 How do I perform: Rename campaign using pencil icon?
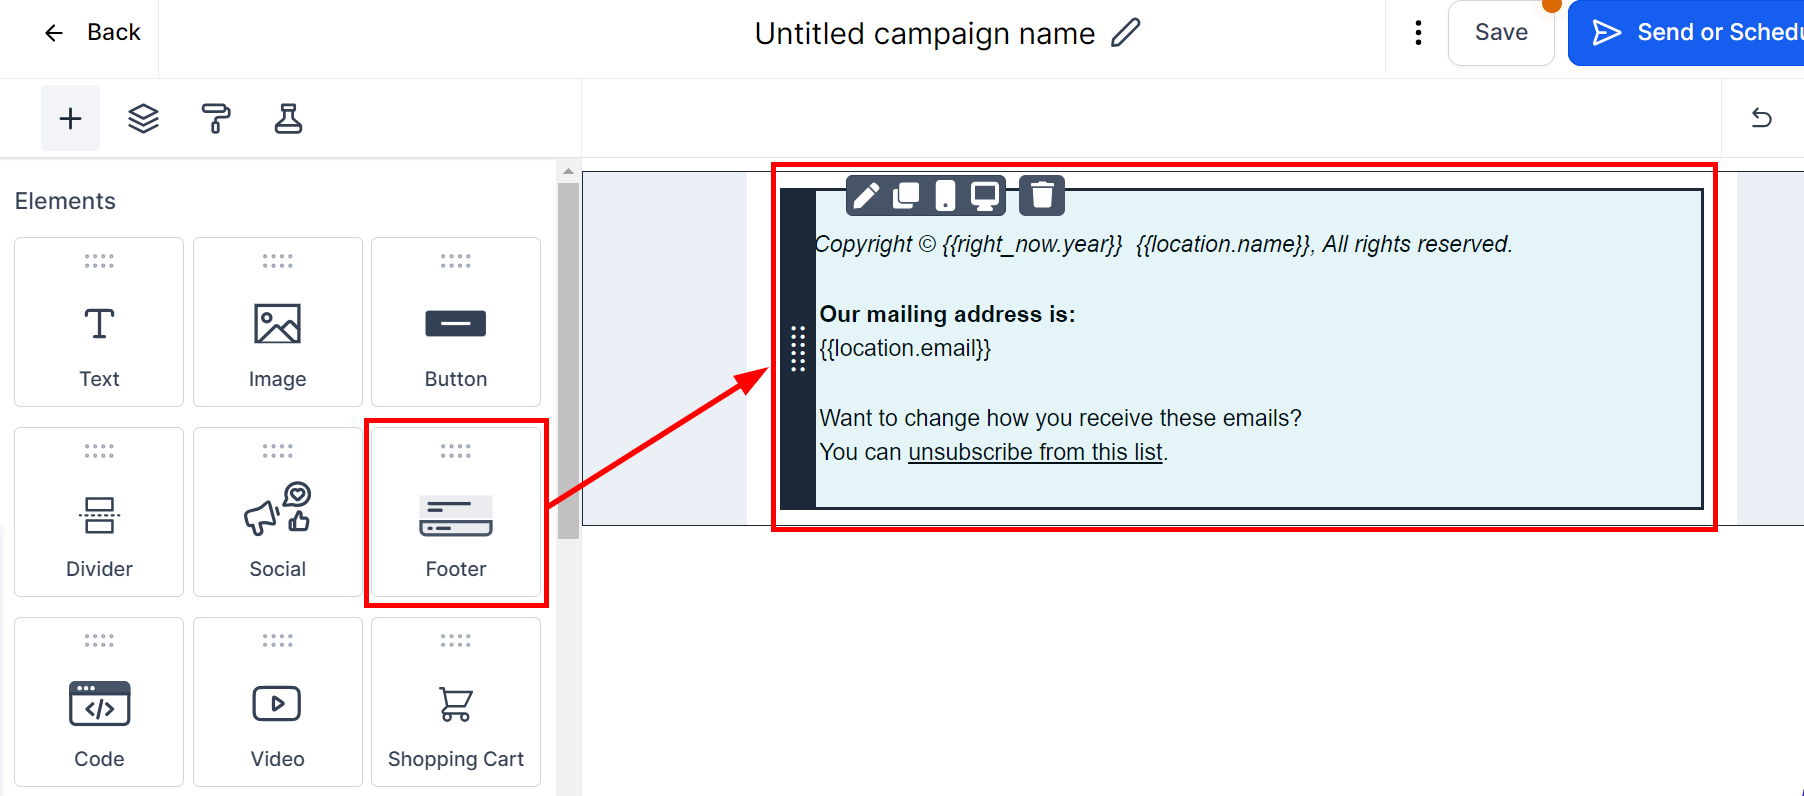tap(1126, 33)
